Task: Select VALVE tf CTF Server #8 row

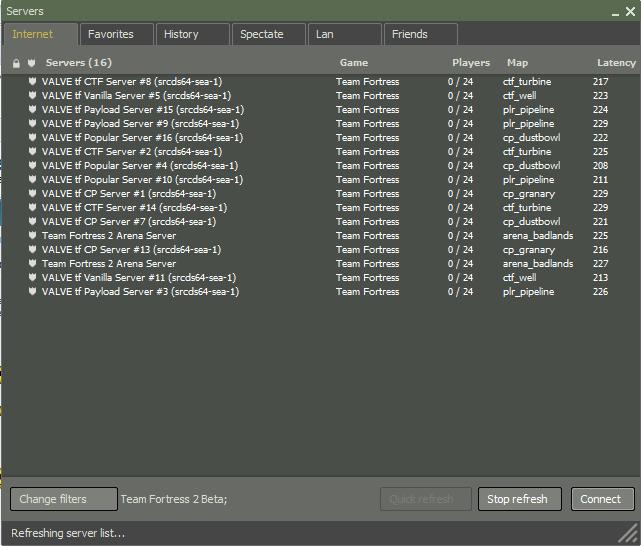Action: 320,81
